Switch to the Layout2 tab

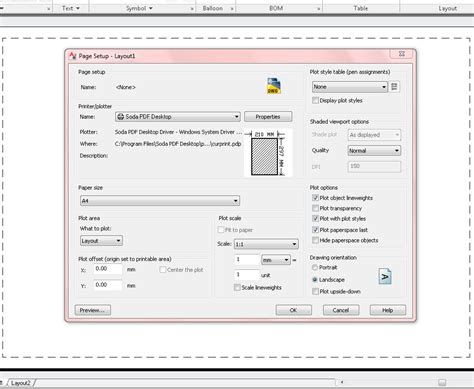(x=21, y=383)
